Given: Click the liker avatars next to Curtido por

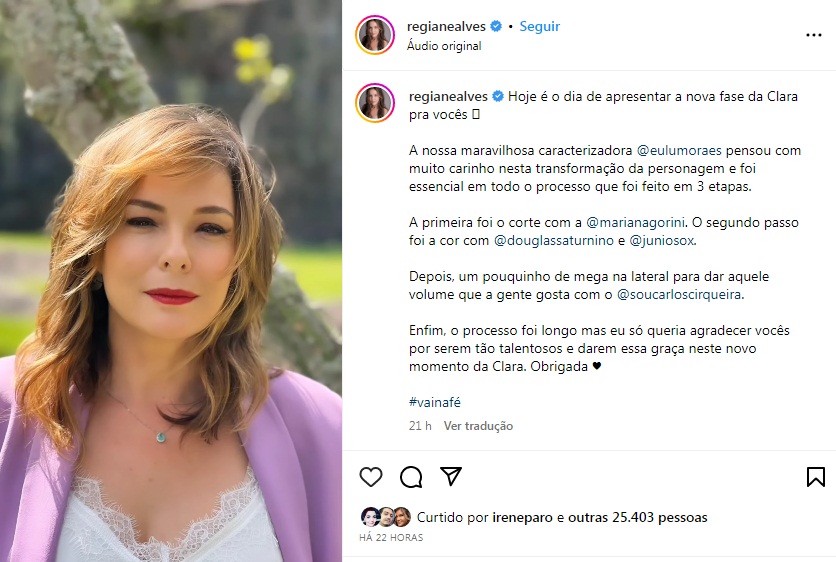Looking at the screenshot, I should tap(386, 517).
